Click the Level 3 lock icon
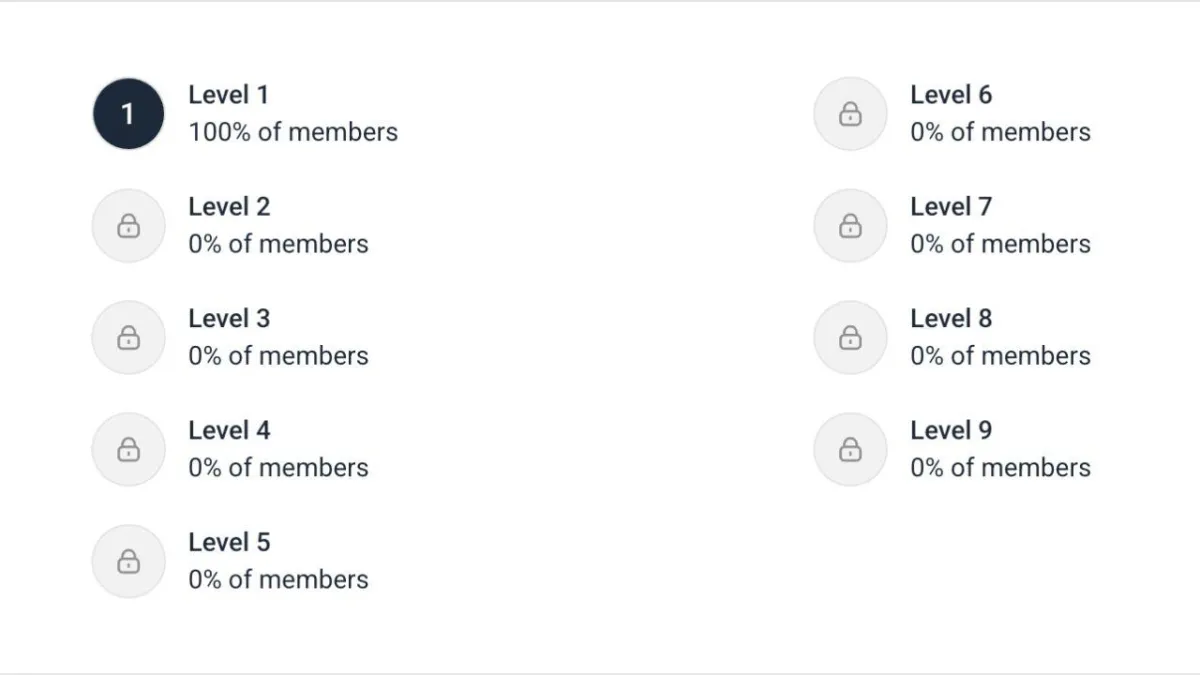This screenshot has height=675, width=1200. tap(128, 338)
